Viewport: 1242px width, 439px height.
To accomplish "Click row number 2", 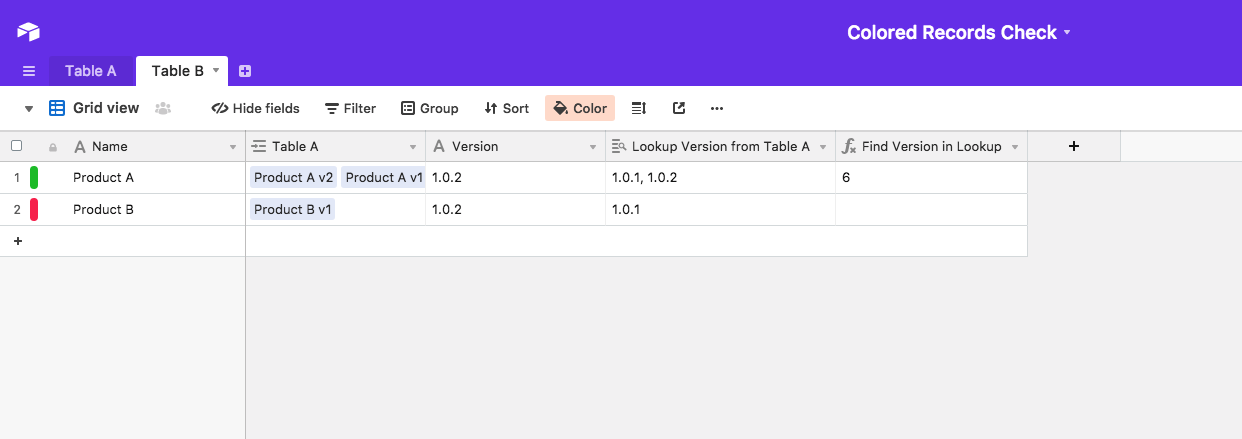I will (16, 210).
